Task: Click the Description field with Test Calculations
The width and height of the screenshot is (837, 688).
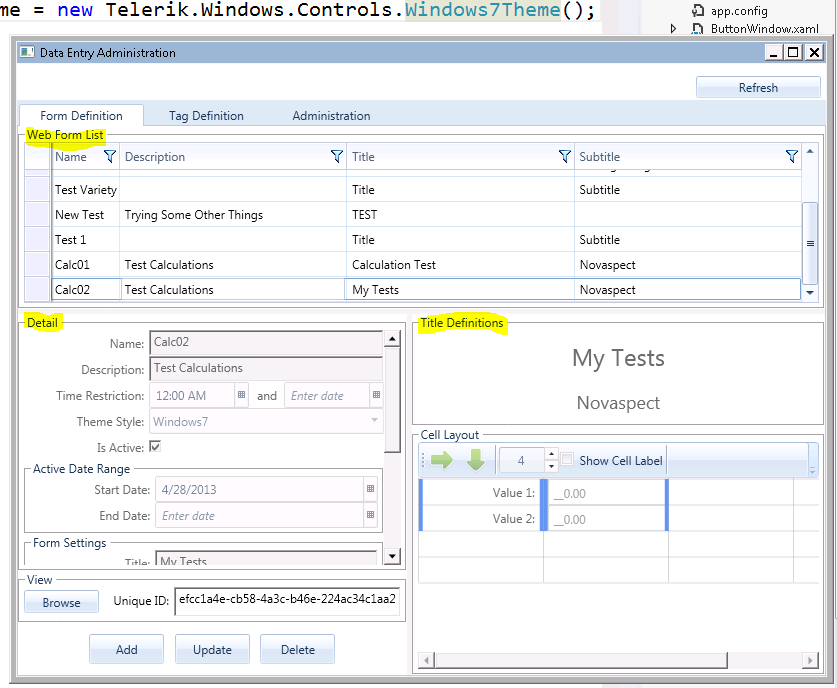Action: click(x=266, y=369)
